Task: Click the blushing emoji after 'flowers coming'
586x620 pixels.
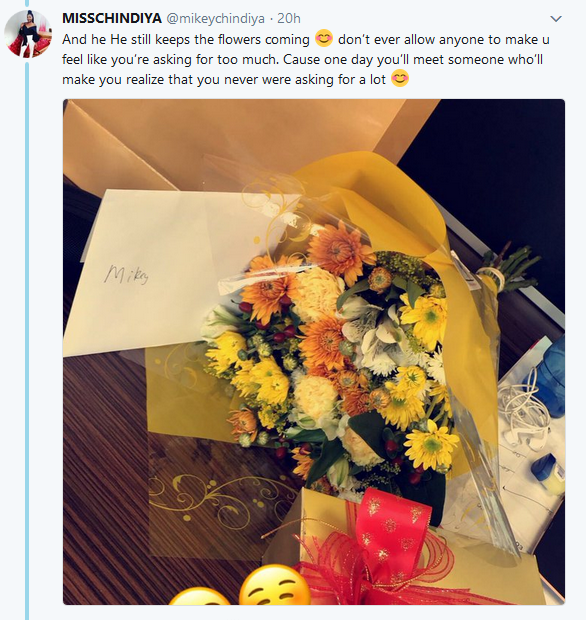Action: (x=324, y=38)
